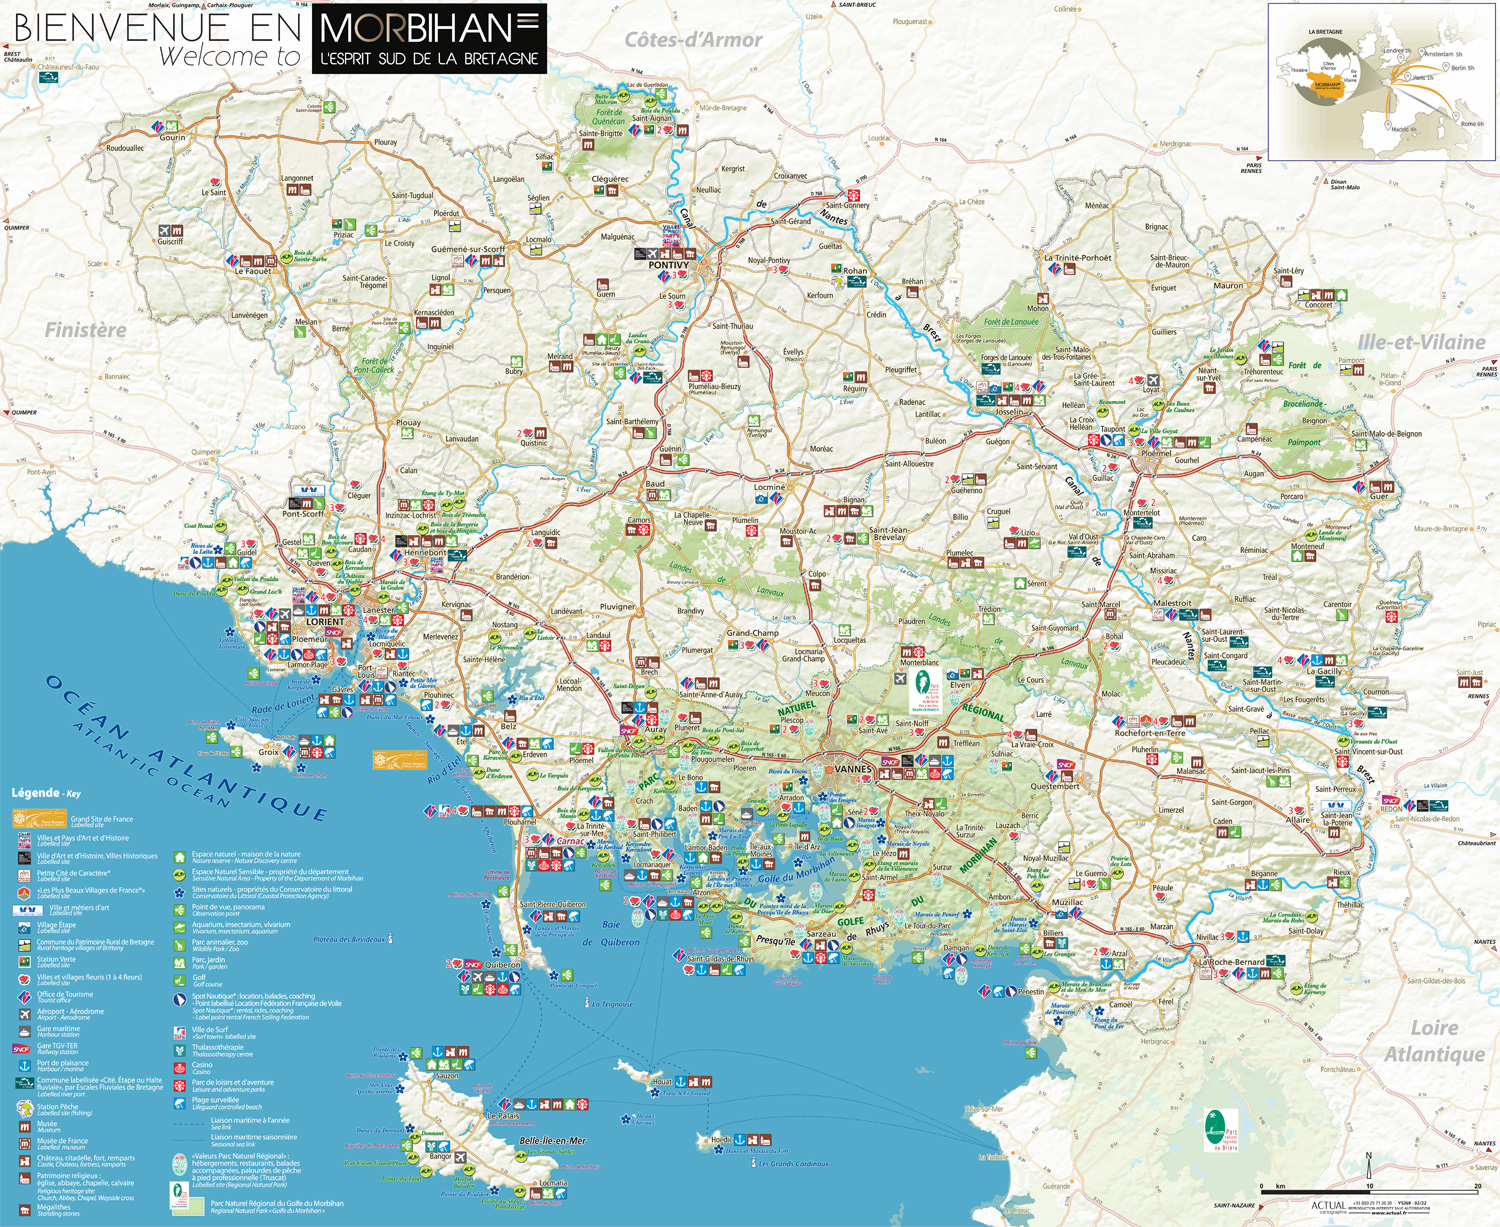
Task: Click the Locminé town label
Action: pyautogui.click(x=770, y=487)
